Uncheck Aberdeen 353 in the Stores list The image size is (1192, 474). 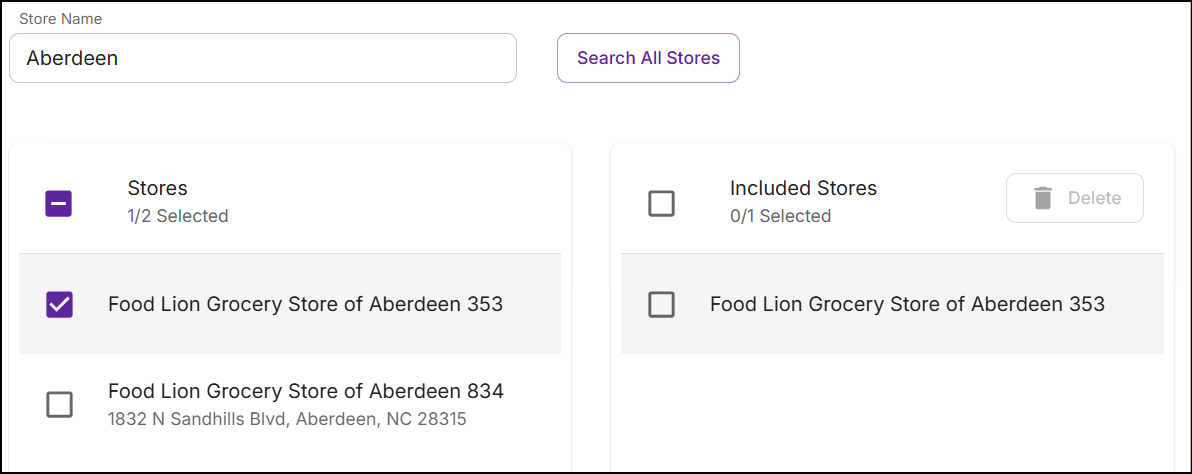[x=59, y=305]
